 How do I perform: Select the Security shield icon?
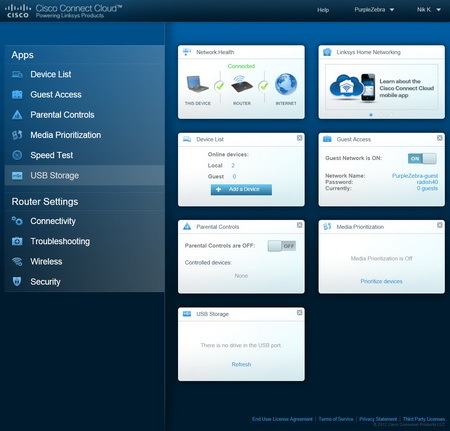17,282
